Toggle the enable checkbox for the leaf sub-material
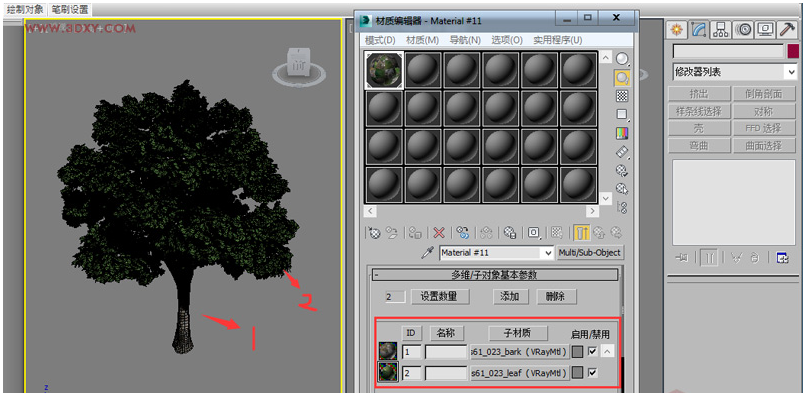The width and height of the screenshot is (804, 393). point(593,373)
